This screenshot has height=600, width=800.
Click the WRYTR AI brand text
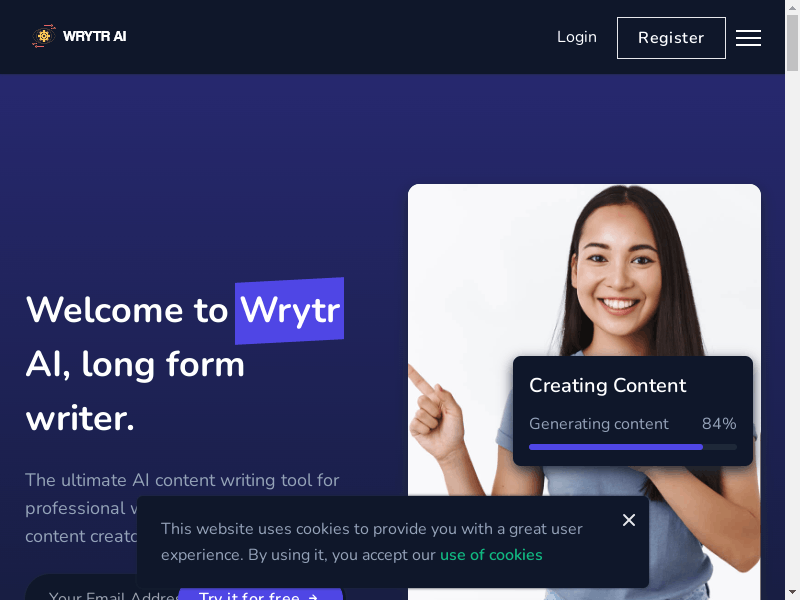pos(94,36)
